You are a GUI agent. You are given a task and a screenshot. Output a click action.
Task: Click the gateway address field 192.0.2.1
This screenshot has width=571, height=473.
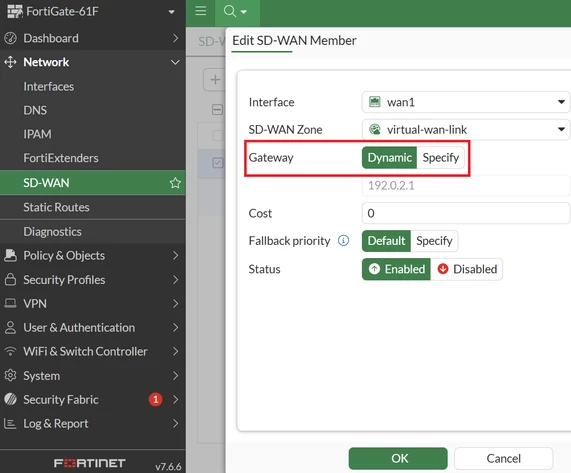point(466,186)
